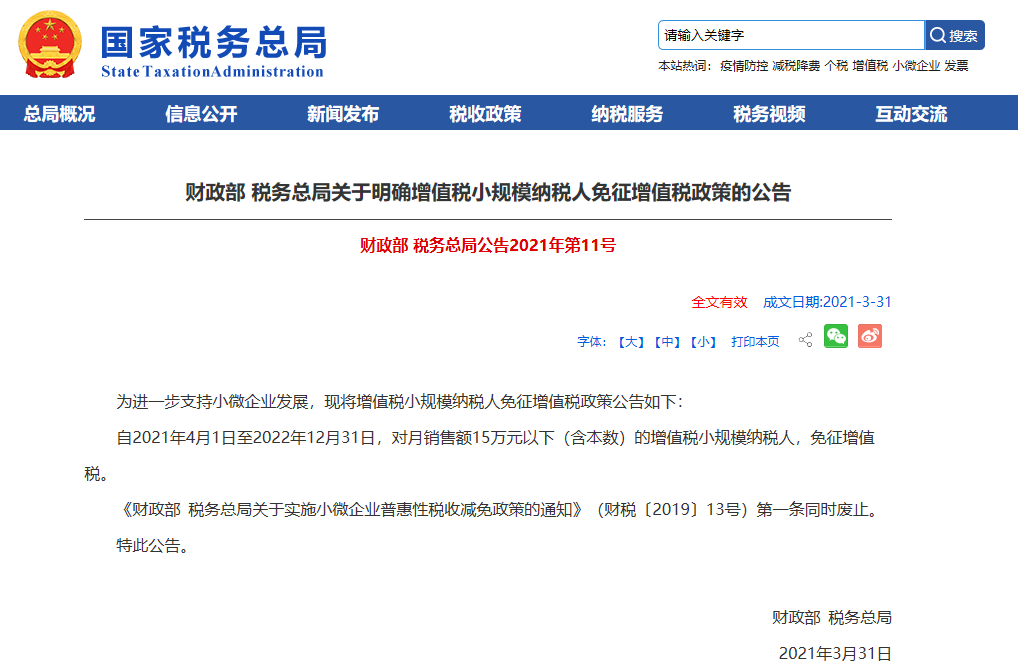
Task: Click the 搜索 search button
Action: pos(954,36)
